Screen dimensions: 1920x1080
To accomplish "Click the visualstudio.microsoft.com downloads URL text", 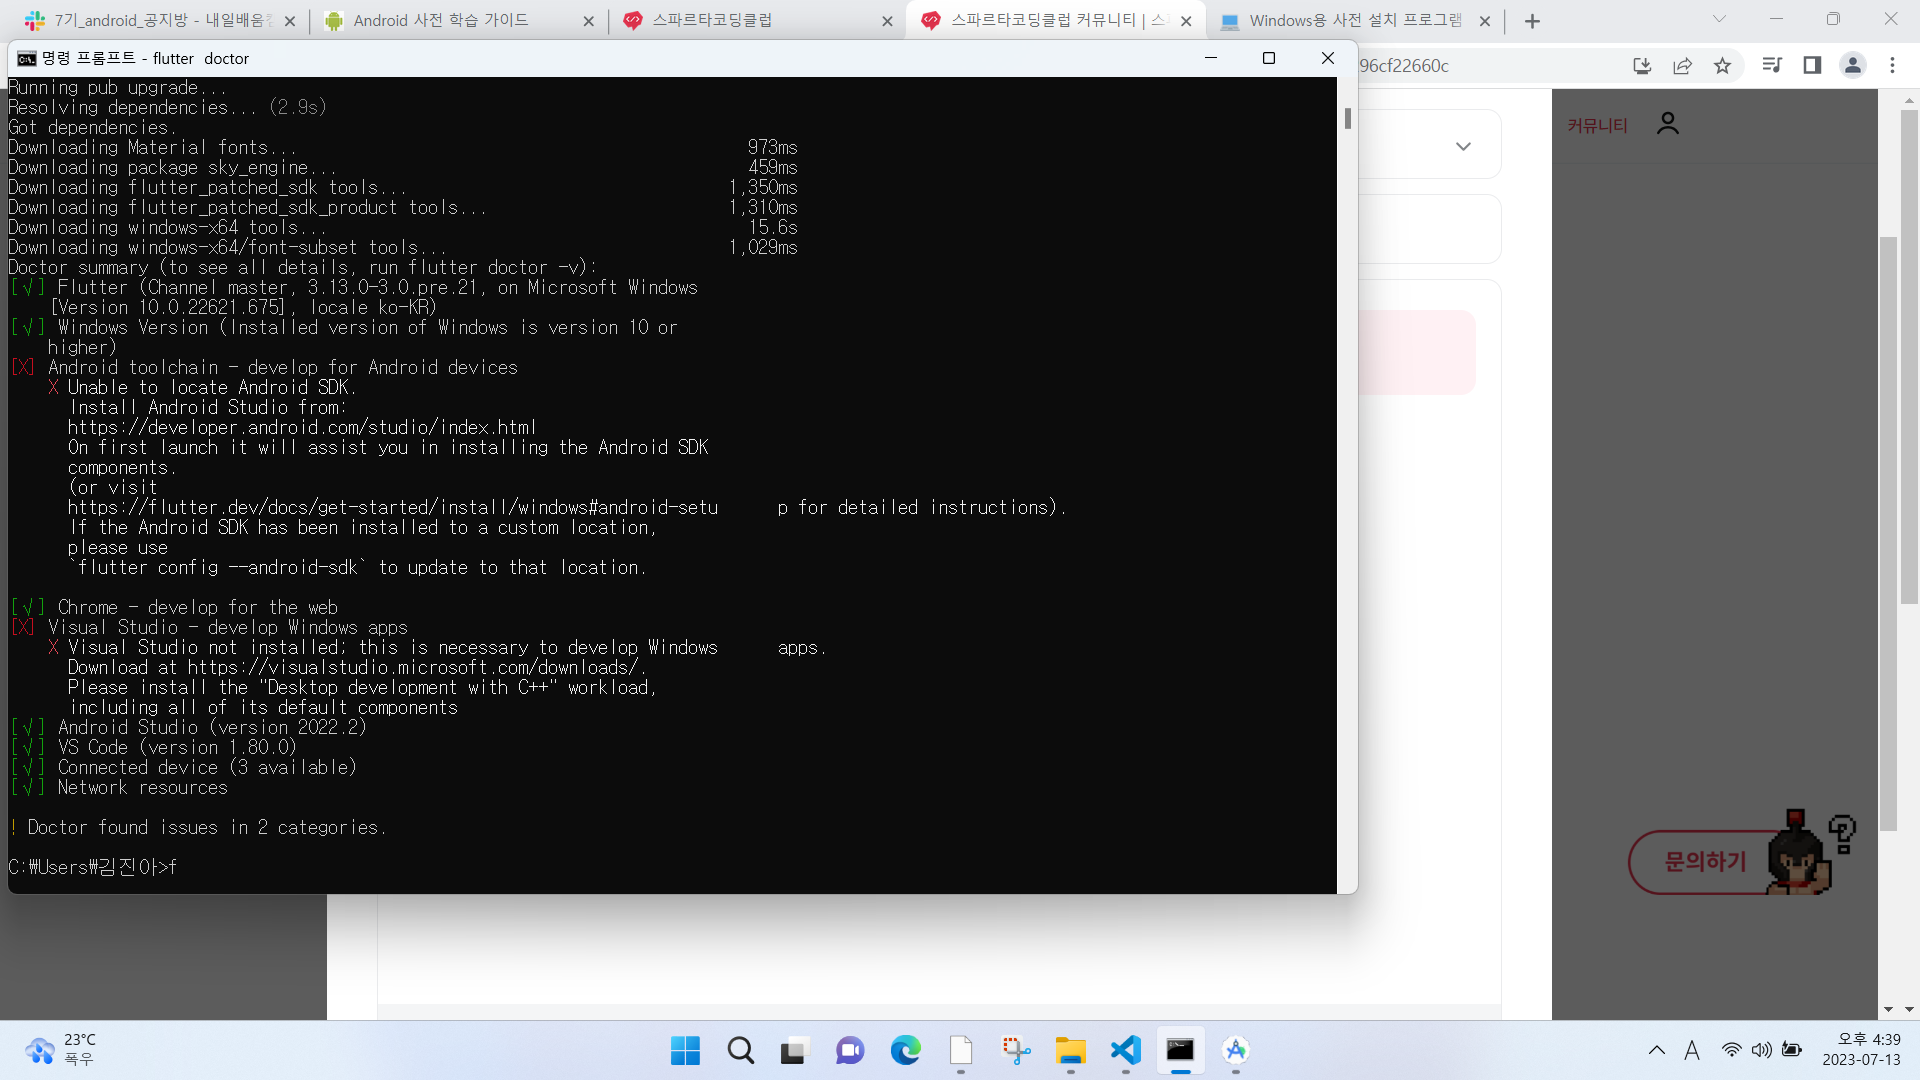I will click(x=412, y=668).
